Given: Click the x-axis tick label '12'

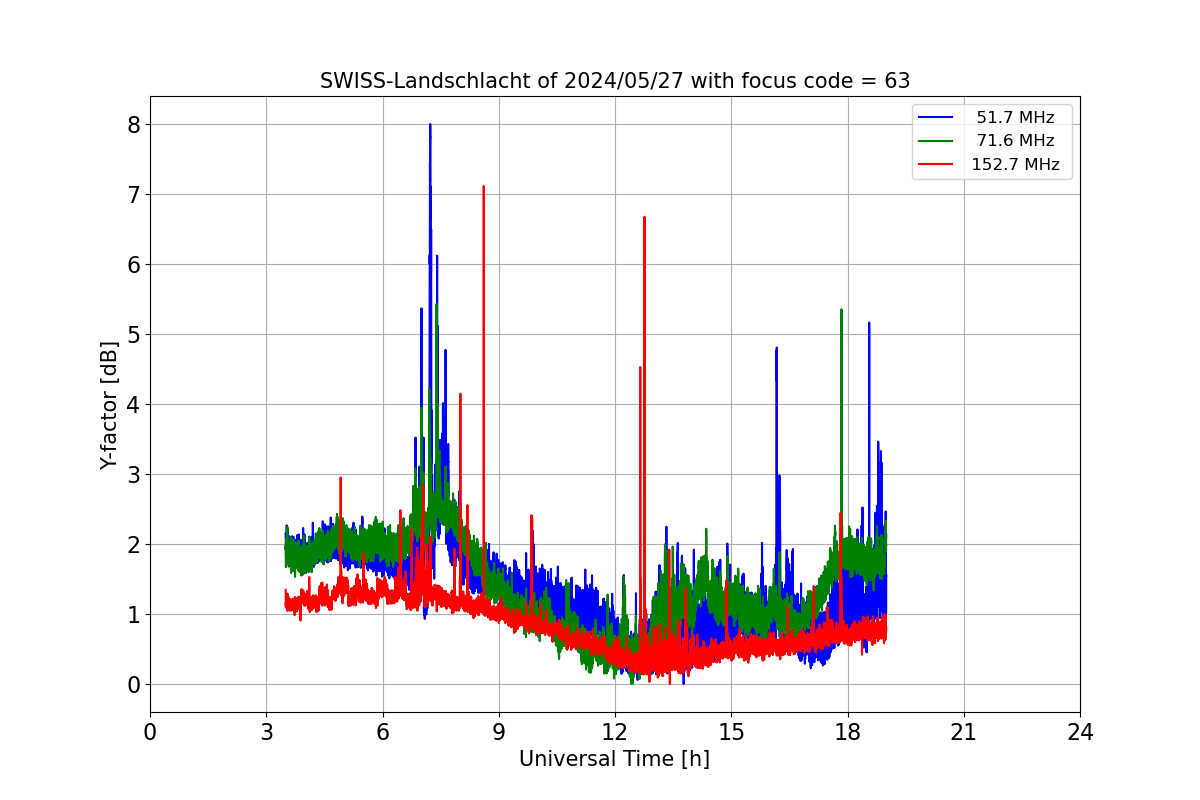Looking at the screenshot, I should pos(615,732).
